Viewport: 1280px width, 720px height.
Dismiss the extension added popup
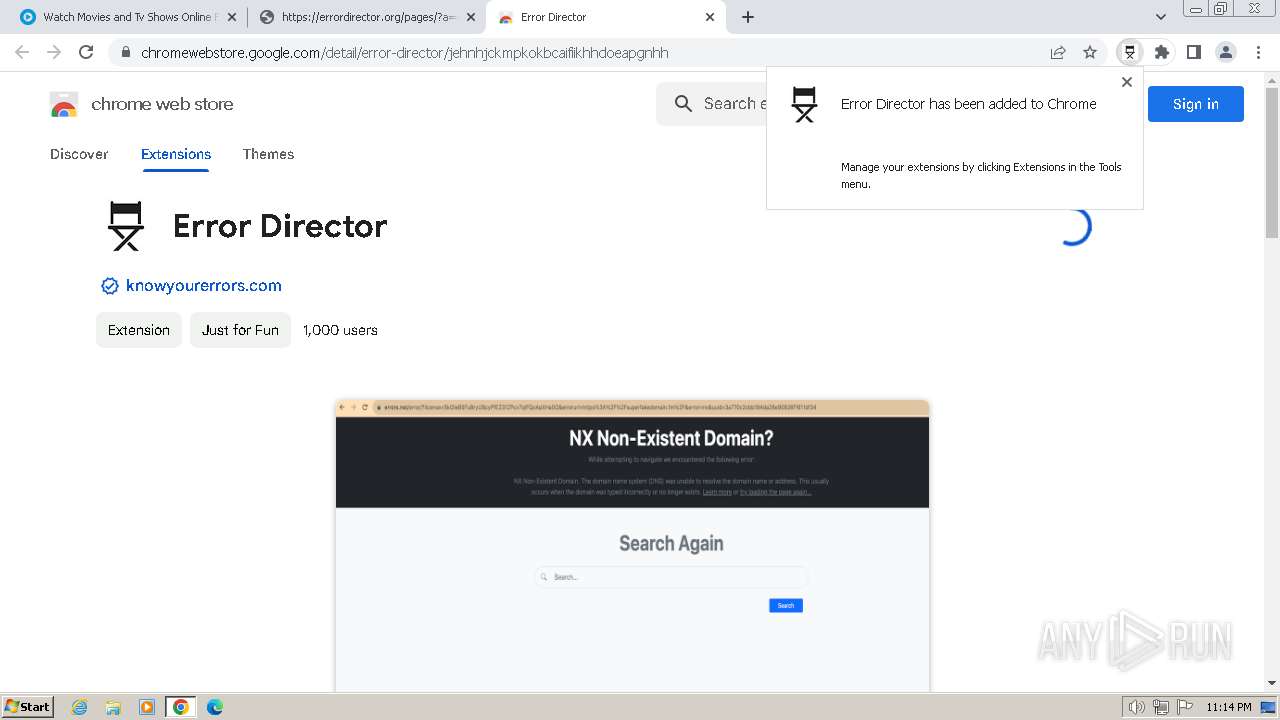click(1127, 82)
